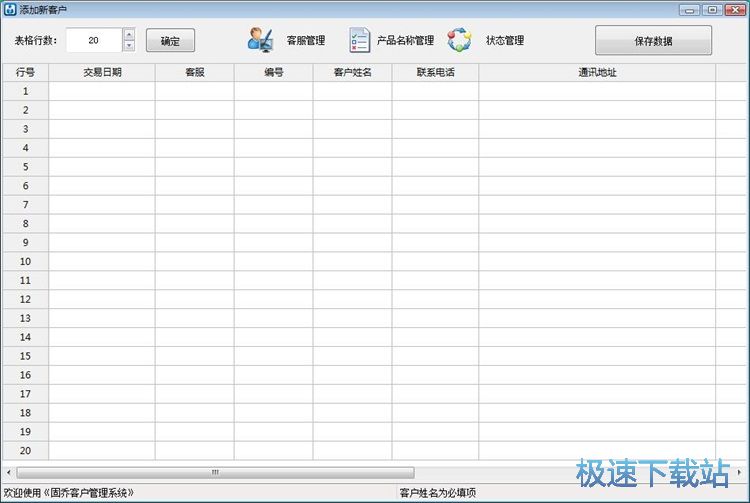This screenshot has width=750, height=503.
Task: Increase 表格行数 with the up arrow
Action: 129,34
